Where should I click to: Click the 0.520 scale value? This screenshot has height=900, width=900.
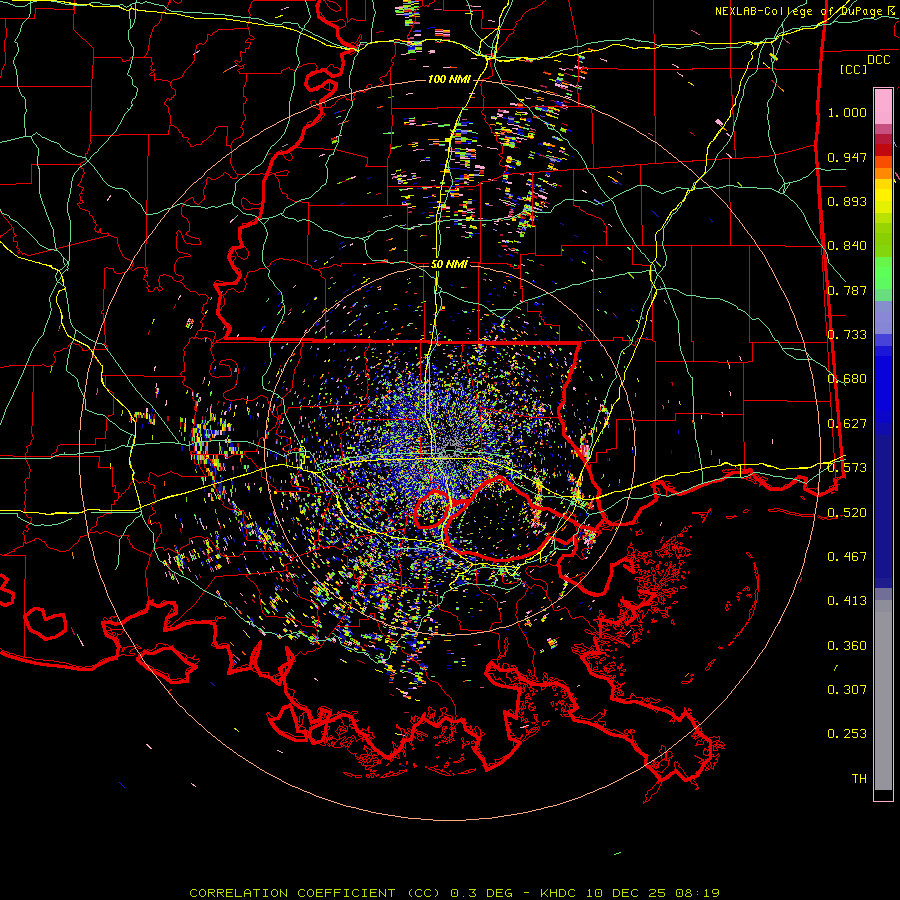pos(847,512)
